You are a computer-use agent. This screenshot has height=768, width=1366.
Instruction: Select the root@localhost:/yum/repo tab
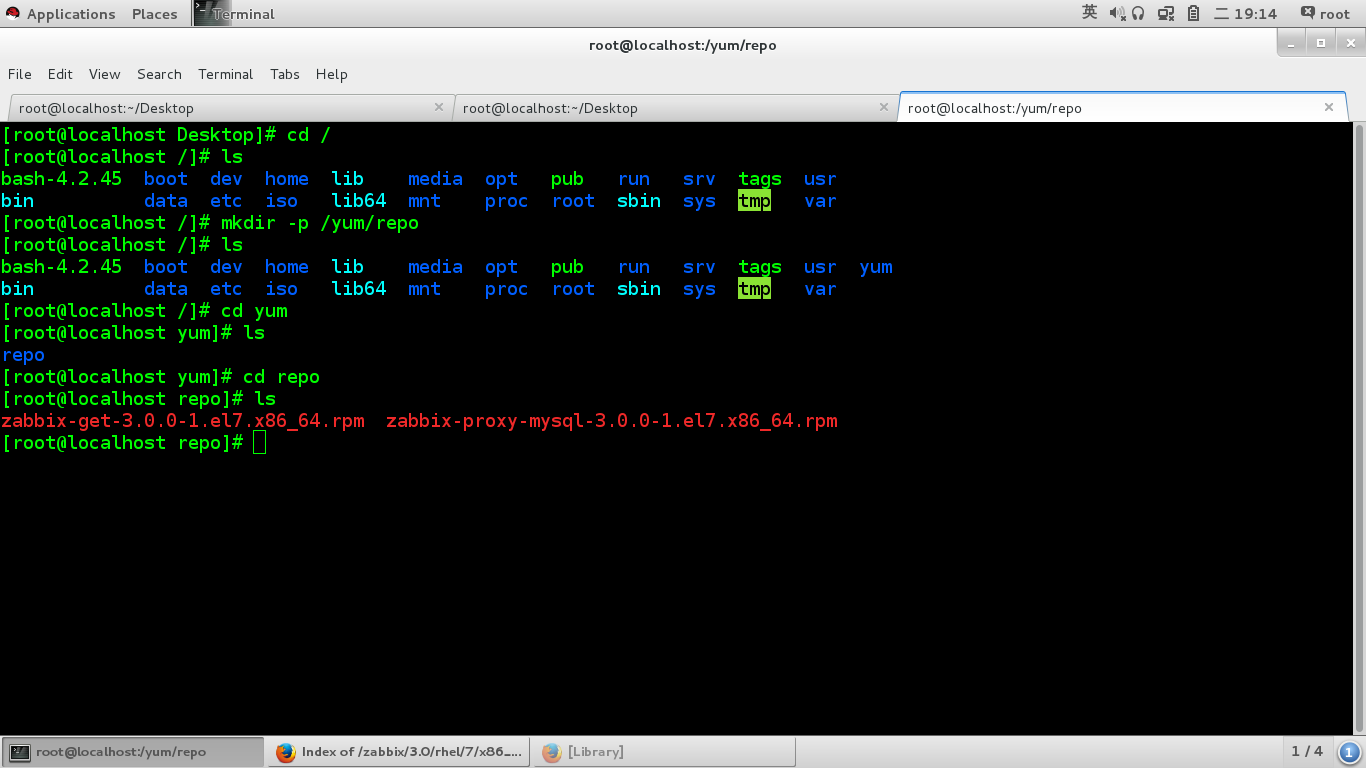1122,108
